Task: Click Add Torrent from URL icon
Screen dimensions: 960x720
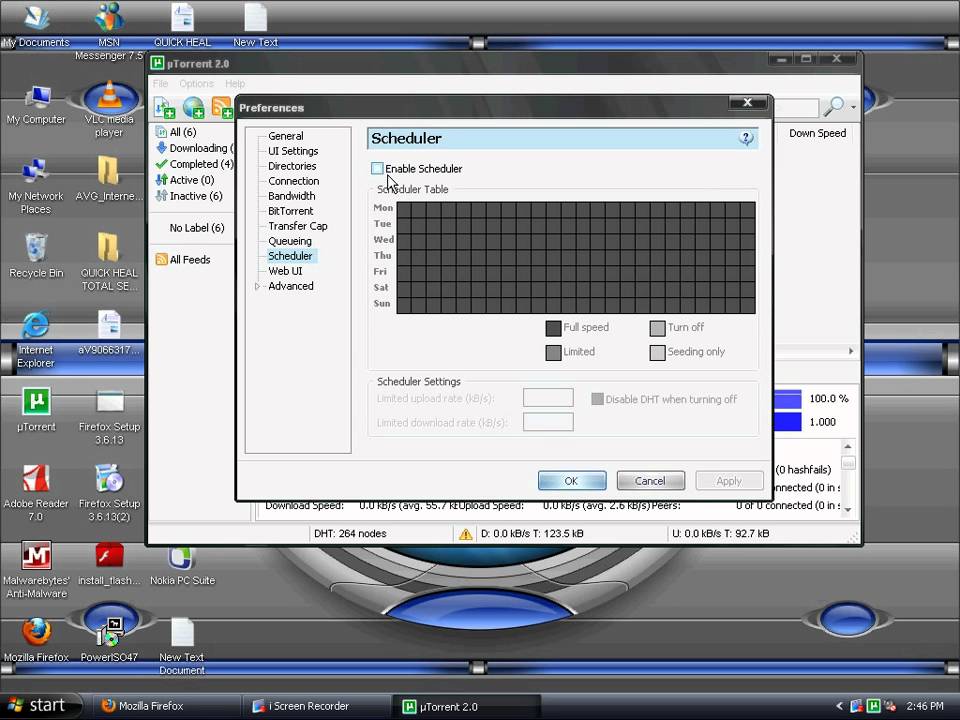Action: click(x=193, y=107)
